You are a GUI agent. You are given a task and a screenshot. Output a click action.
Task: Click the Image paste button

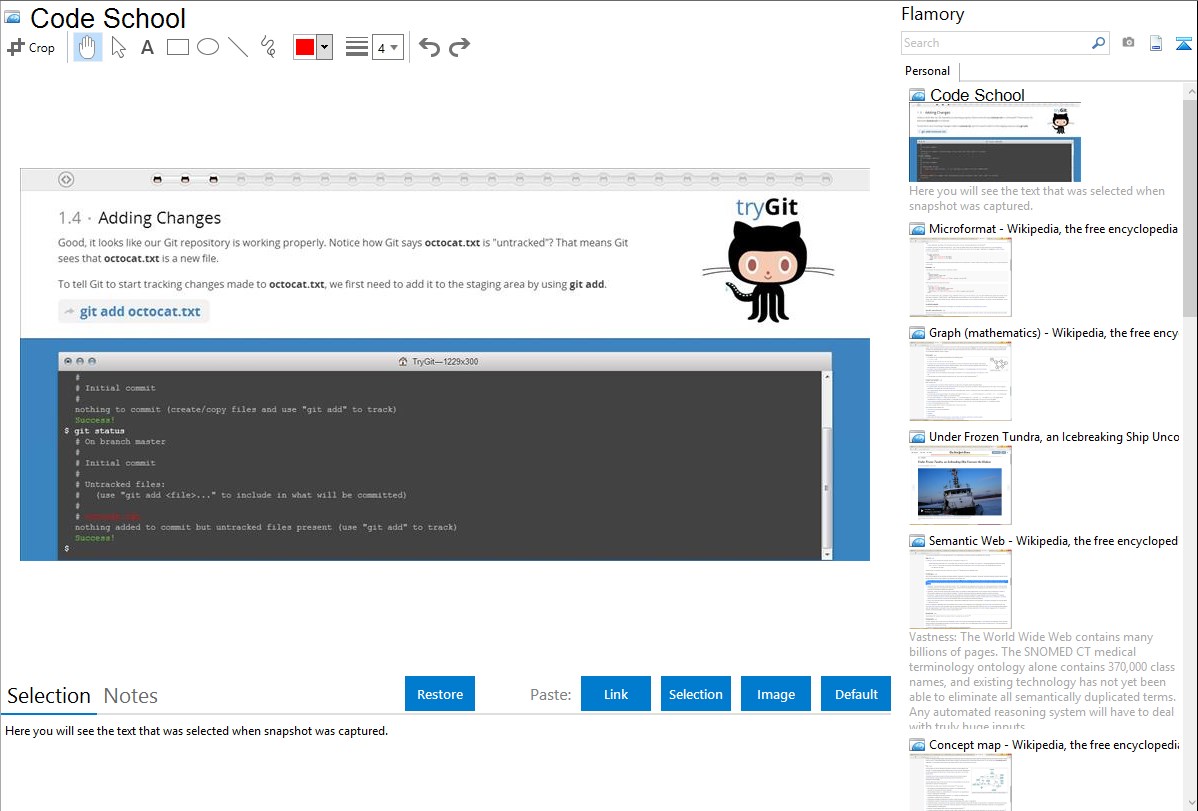point(775,694)
